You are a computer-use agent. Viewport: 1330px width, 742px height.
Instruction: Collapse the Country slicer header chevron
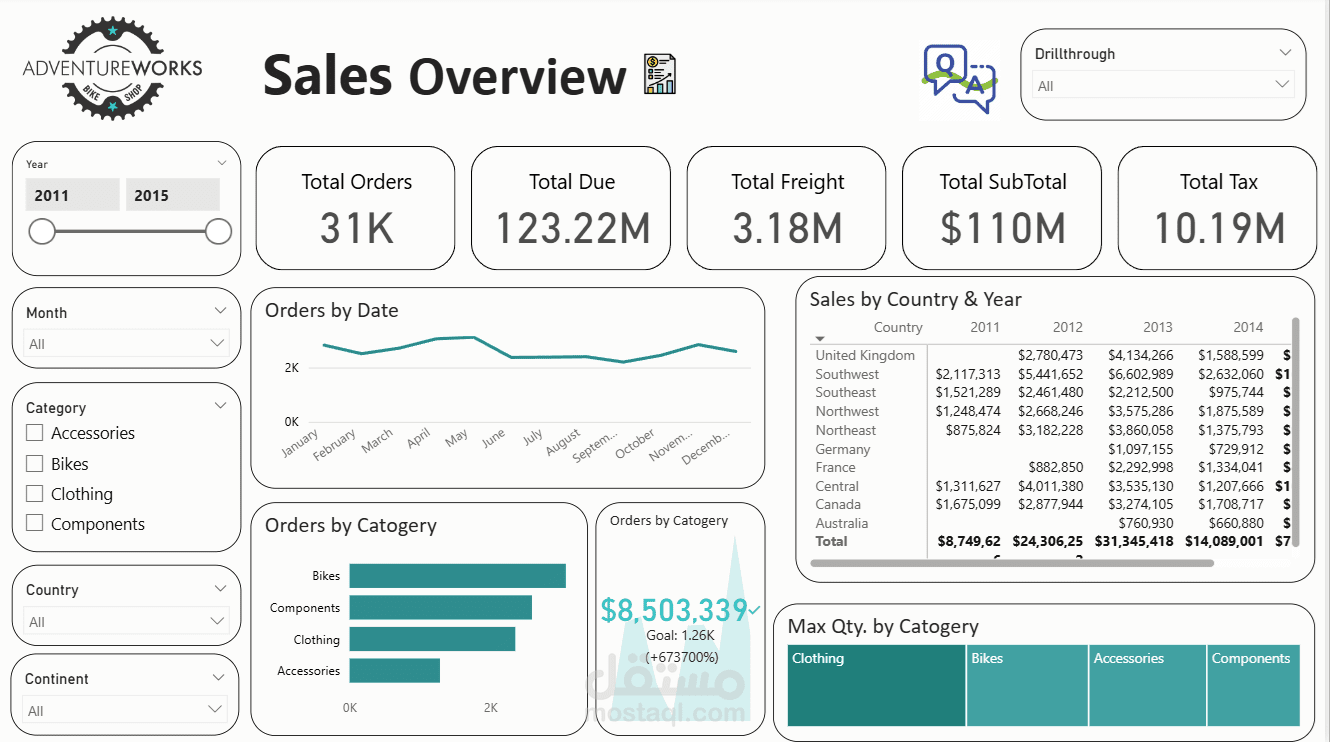pos(220,589)
